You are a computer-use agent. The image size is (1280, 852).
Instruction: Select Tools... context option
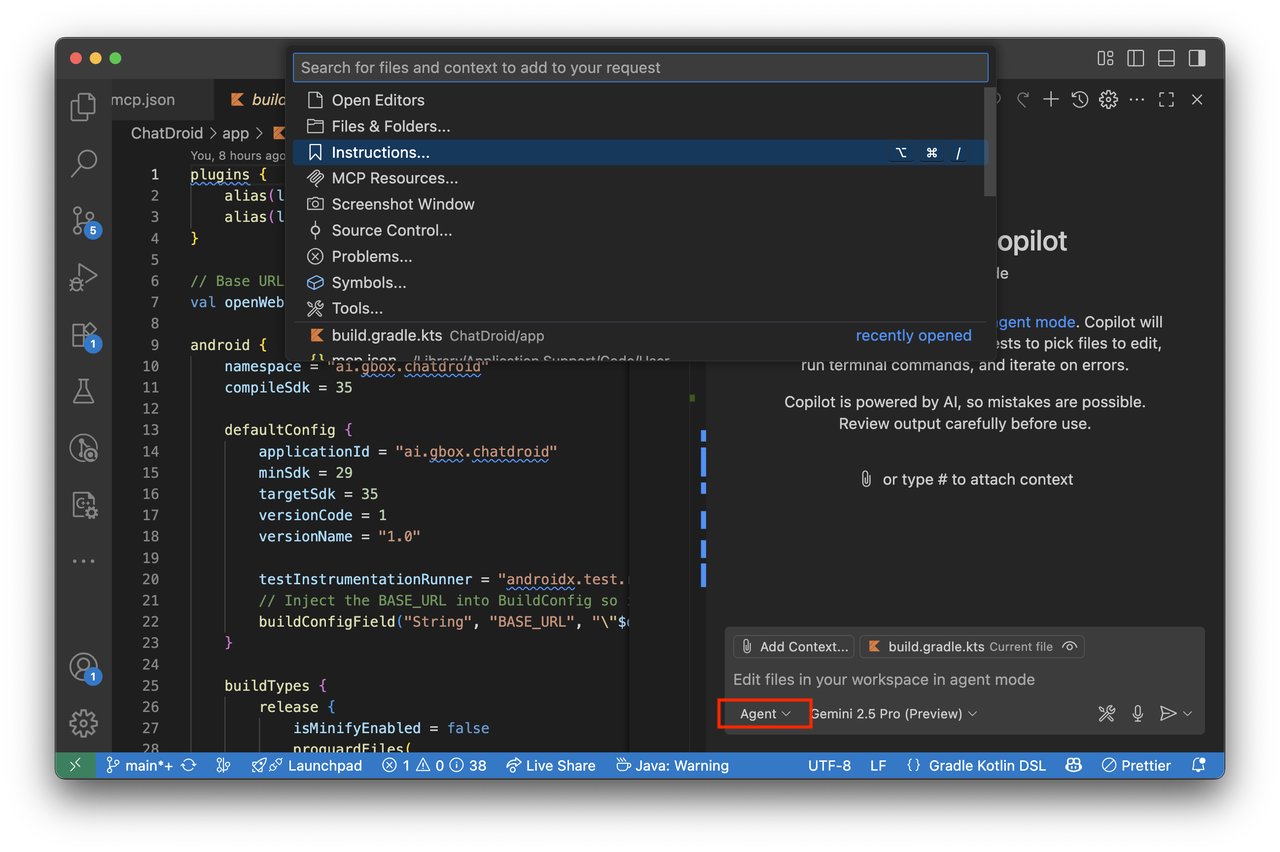pos(639,308)
